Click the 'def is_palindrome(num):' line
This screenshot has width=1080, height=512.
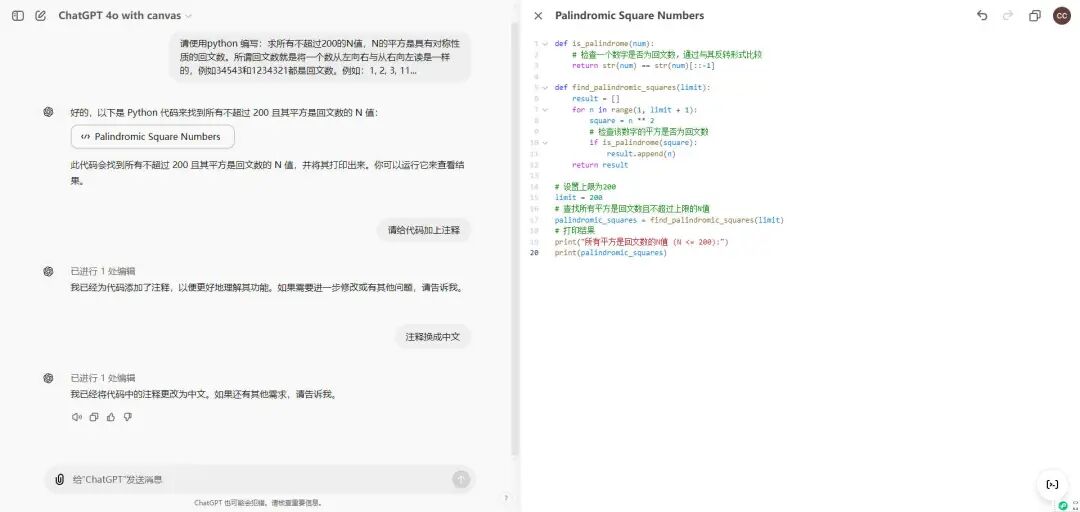click(604, 43)
